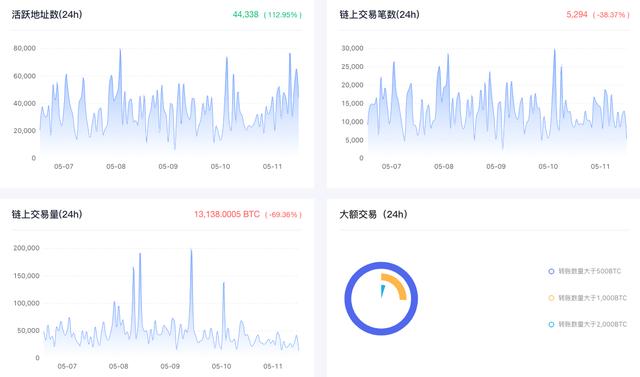
Task: Click the green value 44,338
Action: [x=246, y=14]
